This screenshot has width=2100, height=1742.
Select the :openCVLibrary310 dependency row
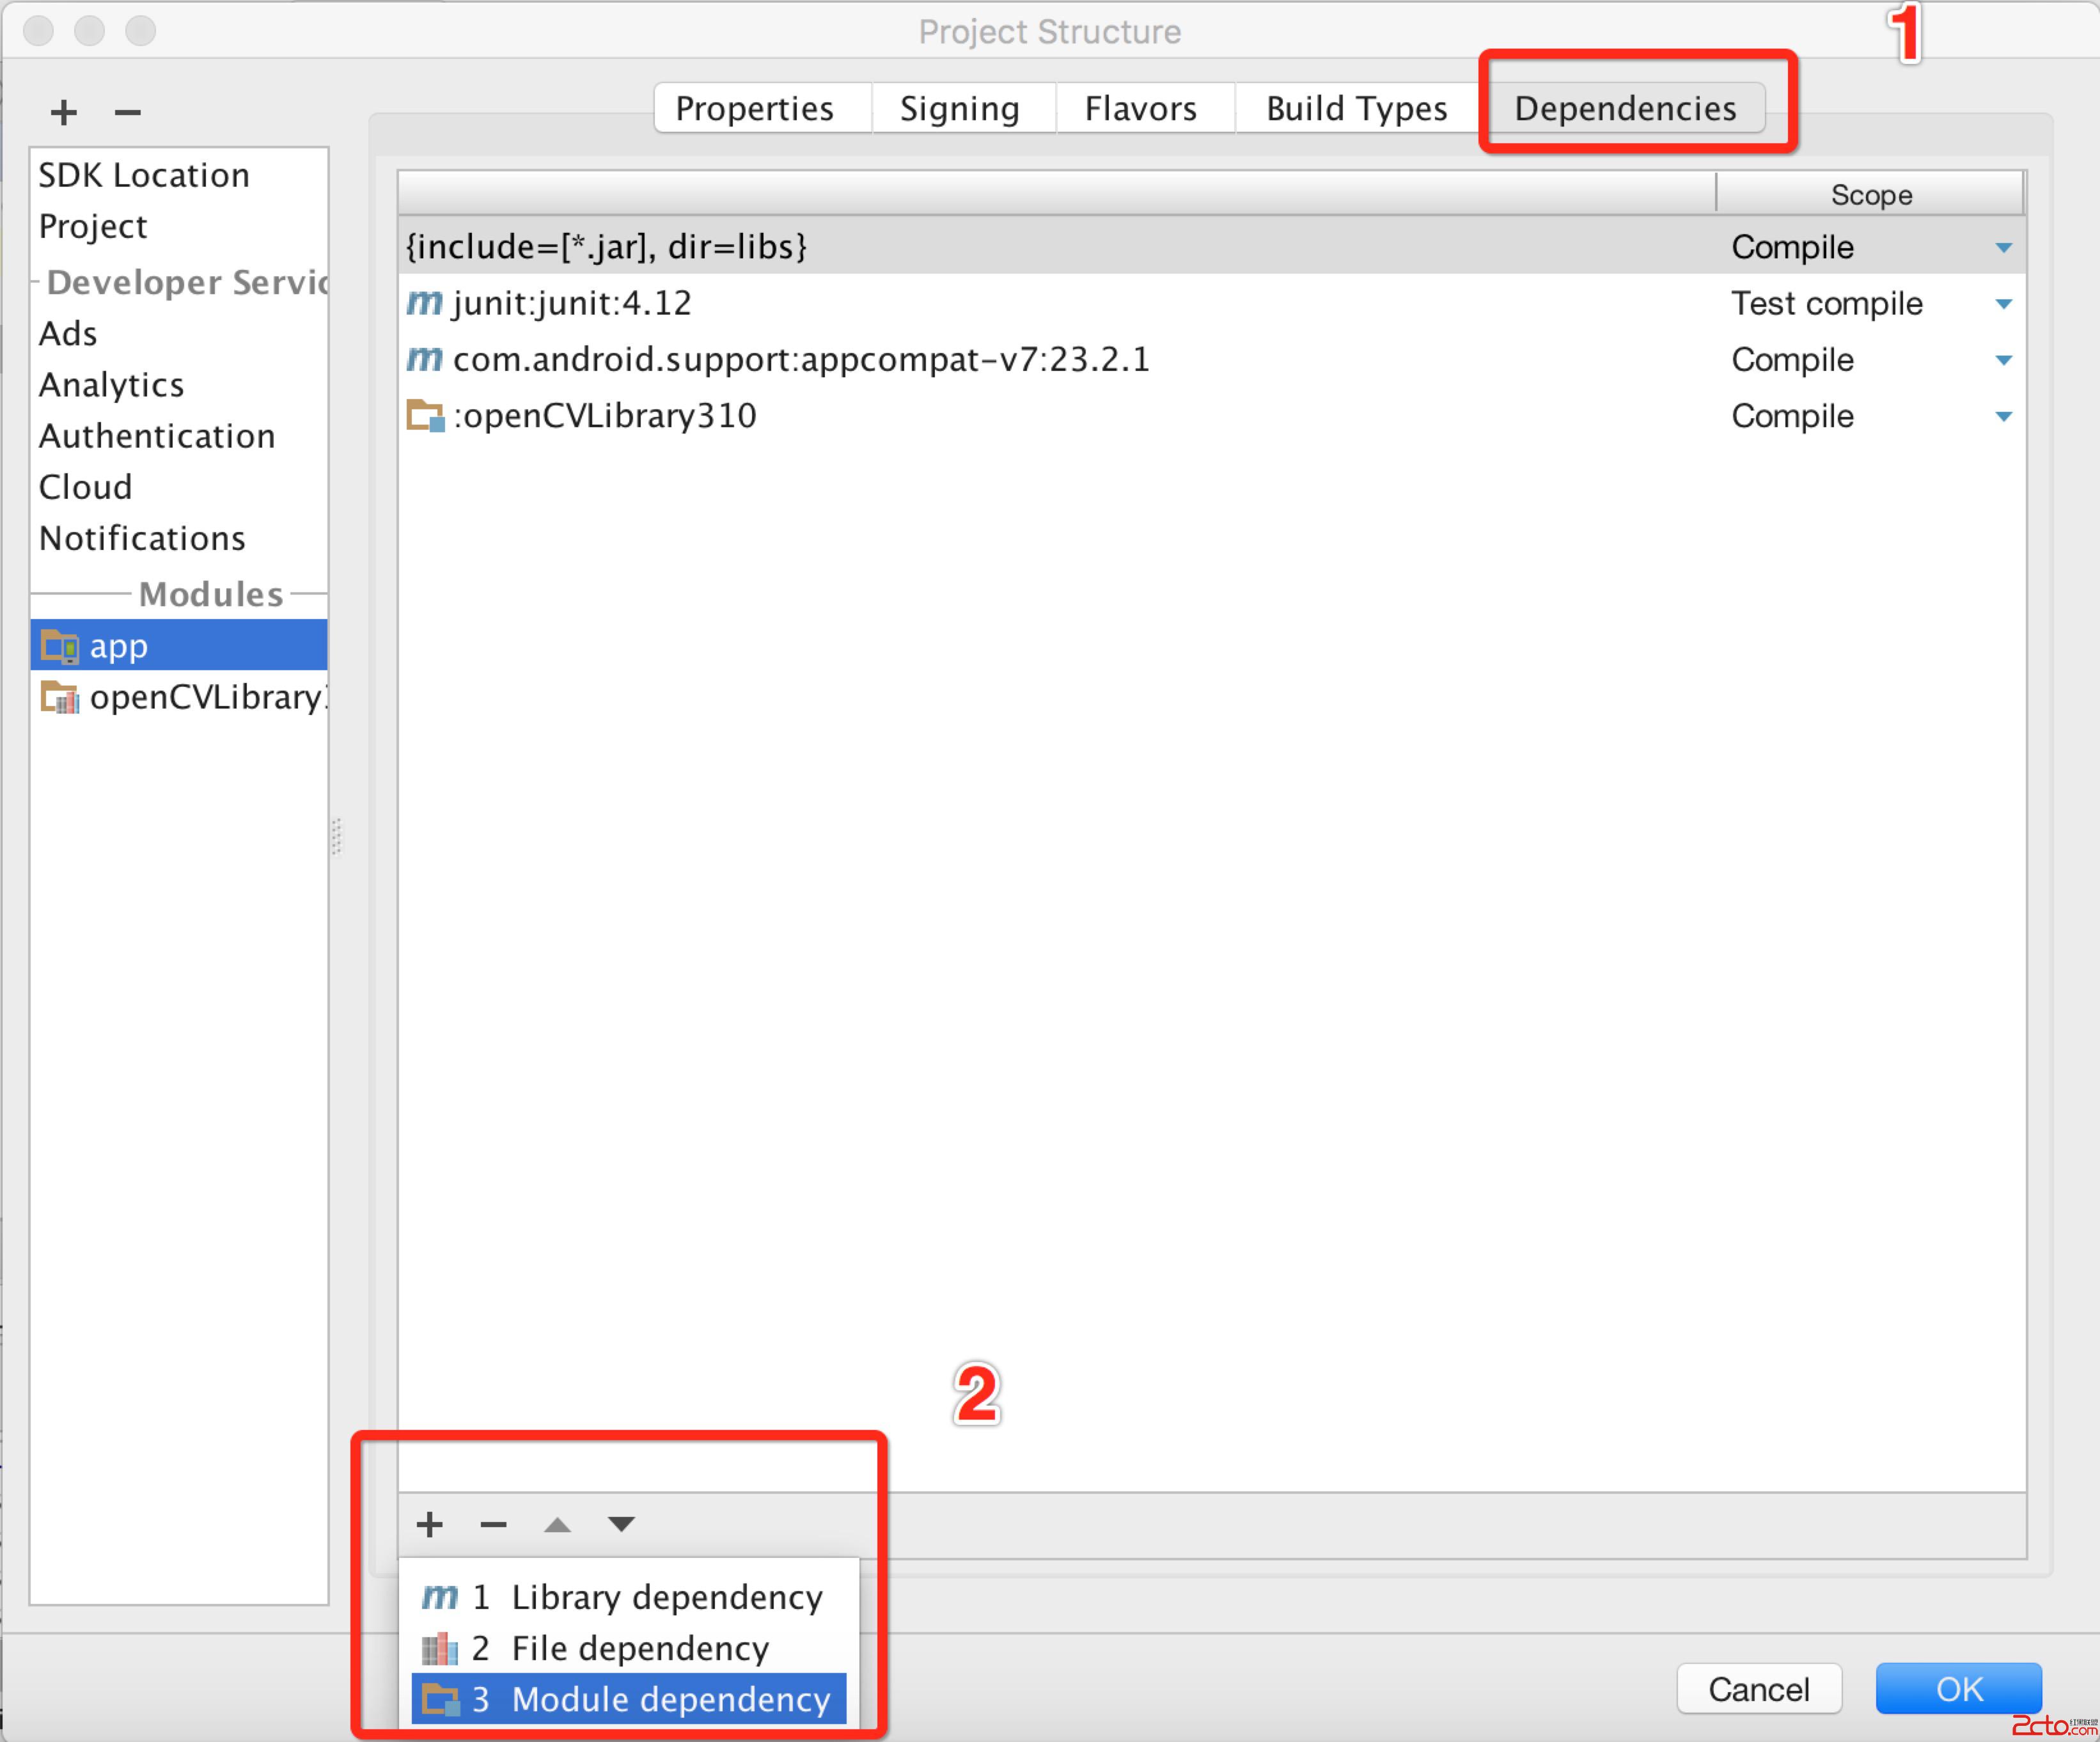[x=604, y=416]
